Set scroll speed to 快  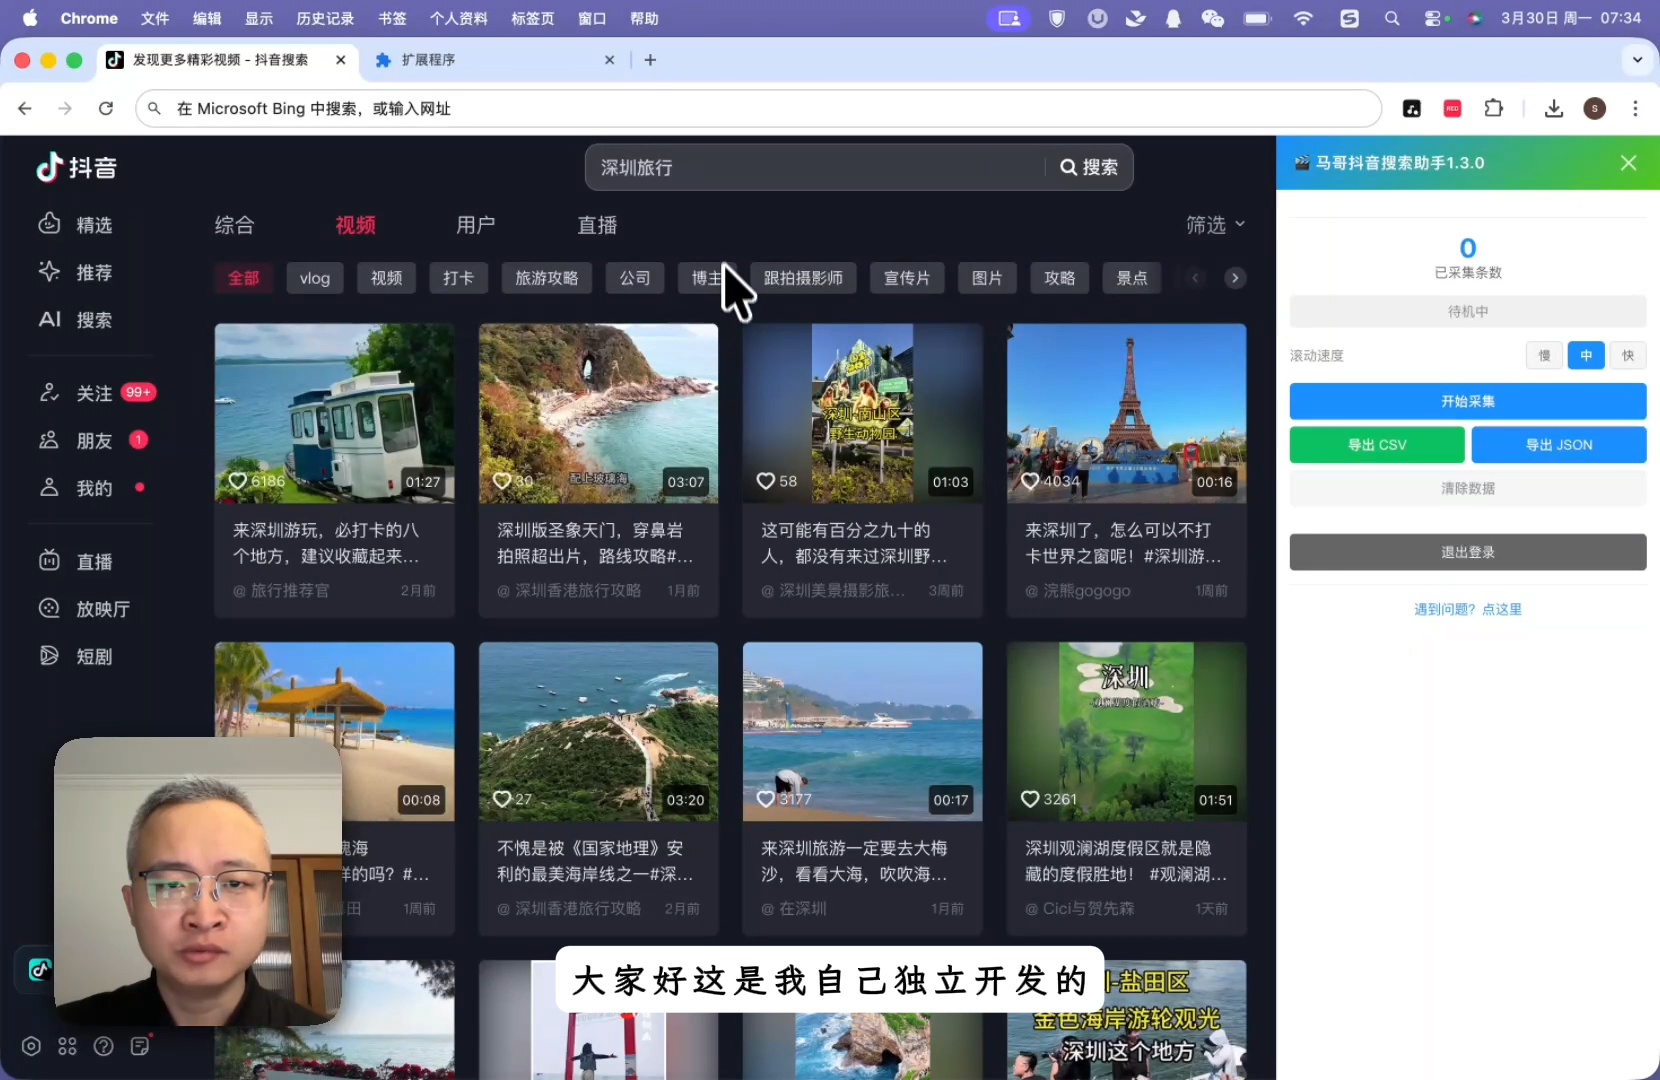[1628, 355]
